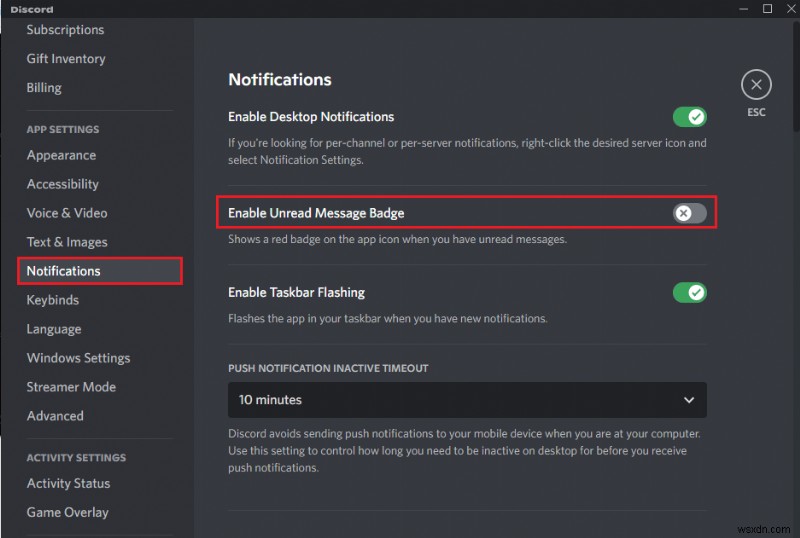Select Appearance in the sidebar
The width and height of the screenshot is (800, 538).
[x=61, y=155]
